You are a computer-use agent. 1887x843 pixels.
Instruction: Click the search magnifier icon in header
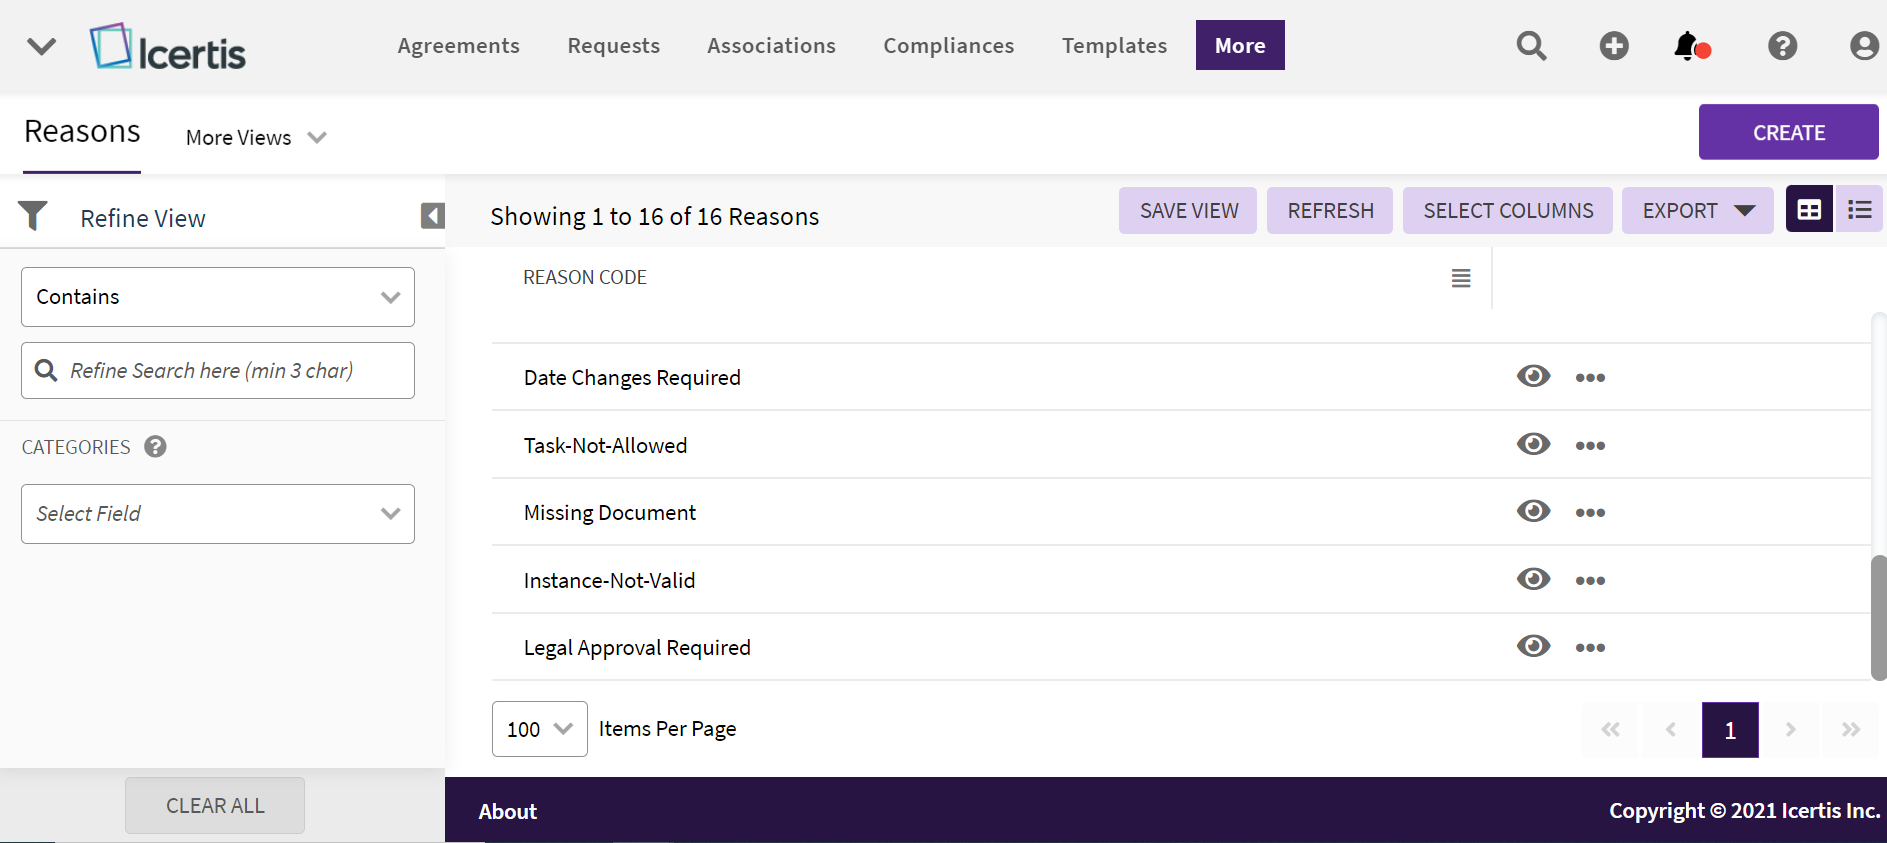[1531, 46]
